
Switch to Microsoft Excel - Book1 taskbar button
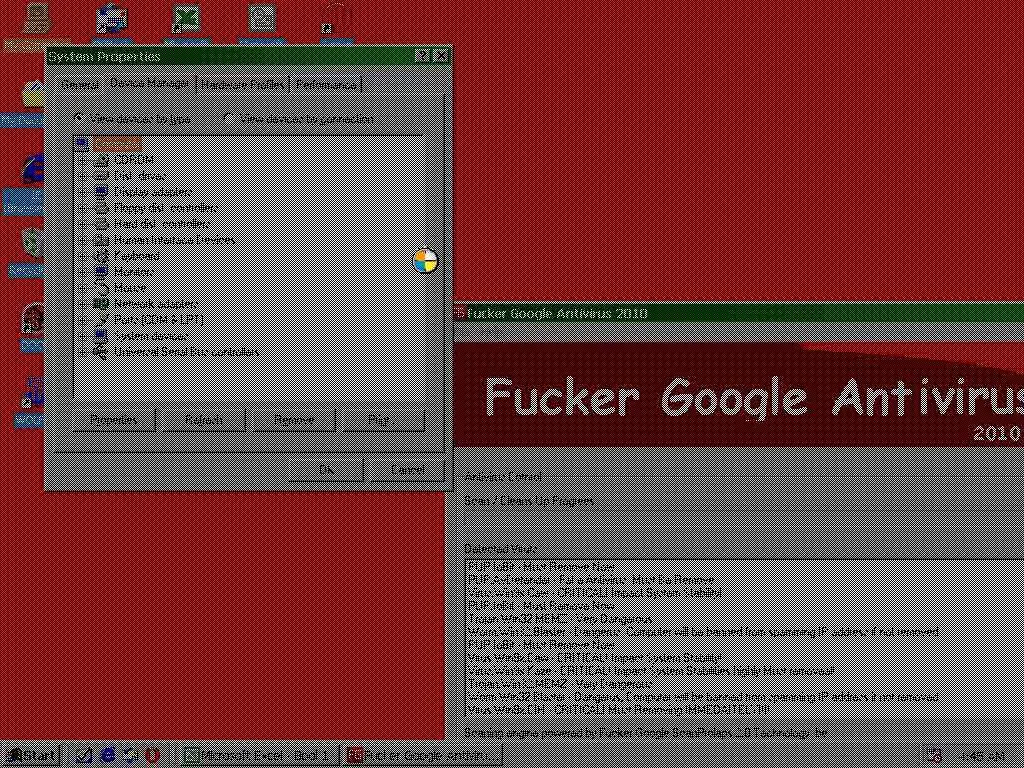click(259, 756)
